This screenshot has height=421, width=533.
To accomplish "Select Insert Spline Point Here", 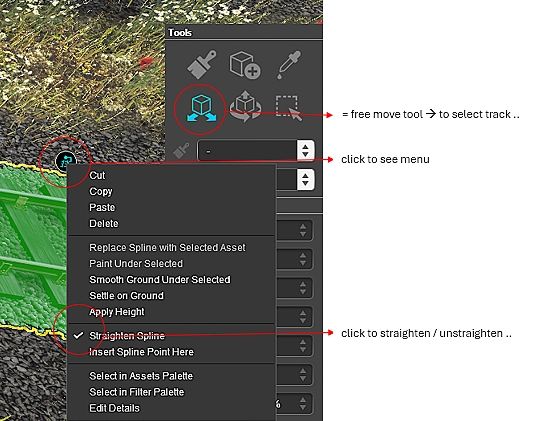I will tap(141, 352).
